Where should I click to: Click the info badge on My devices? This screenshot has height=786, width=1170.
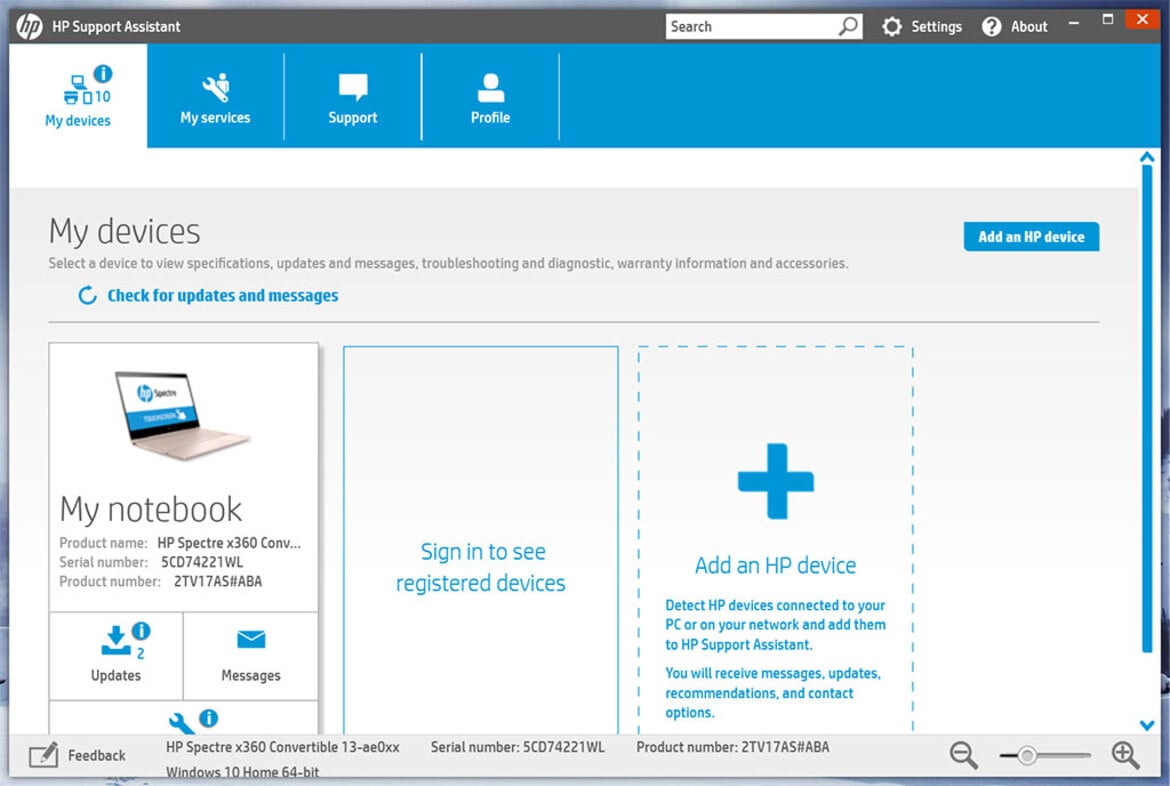point(103,73)
